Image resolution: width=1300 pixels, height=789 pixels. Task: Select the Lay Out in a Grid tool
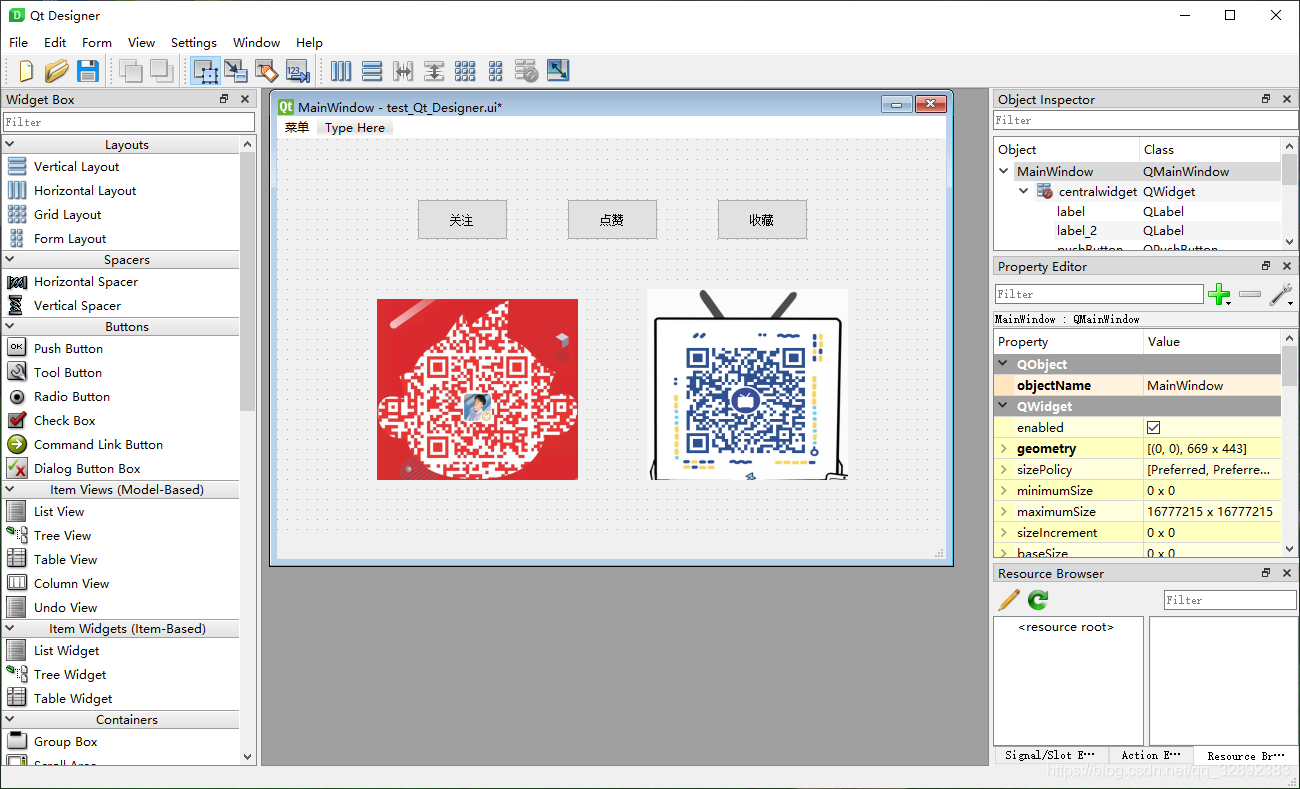465,70
